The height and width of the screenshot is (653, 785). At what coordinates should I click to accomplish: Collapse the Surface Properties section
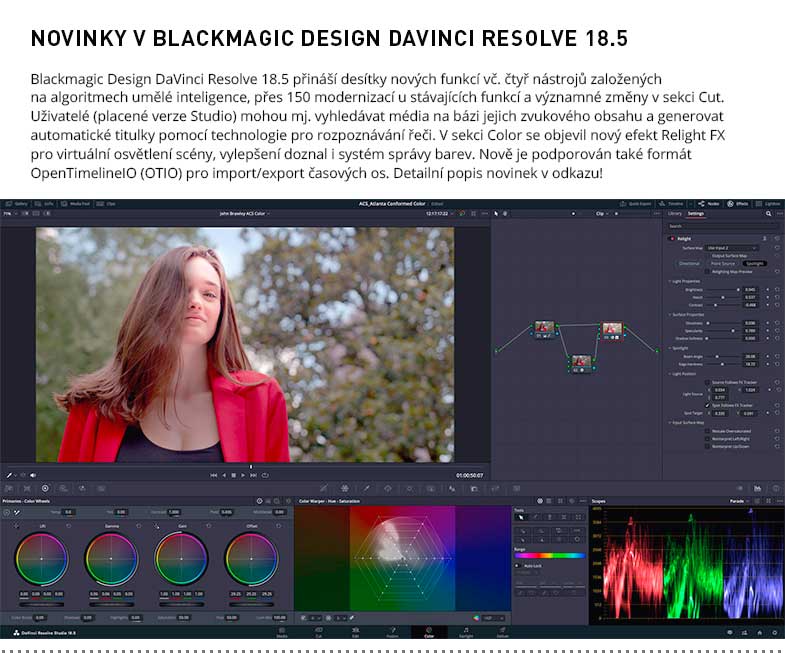click(670, 314)
